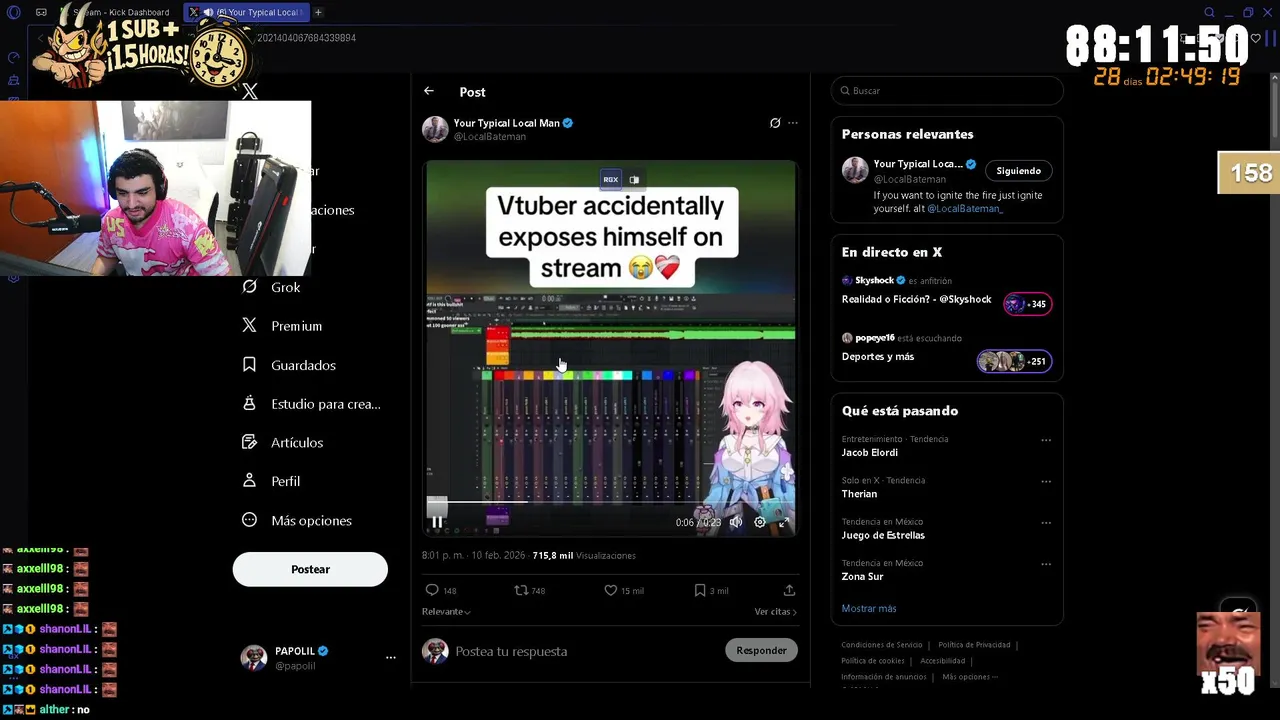Open video settings gear
This screenshot has height=720, width=1280.
tap(760, 522)
